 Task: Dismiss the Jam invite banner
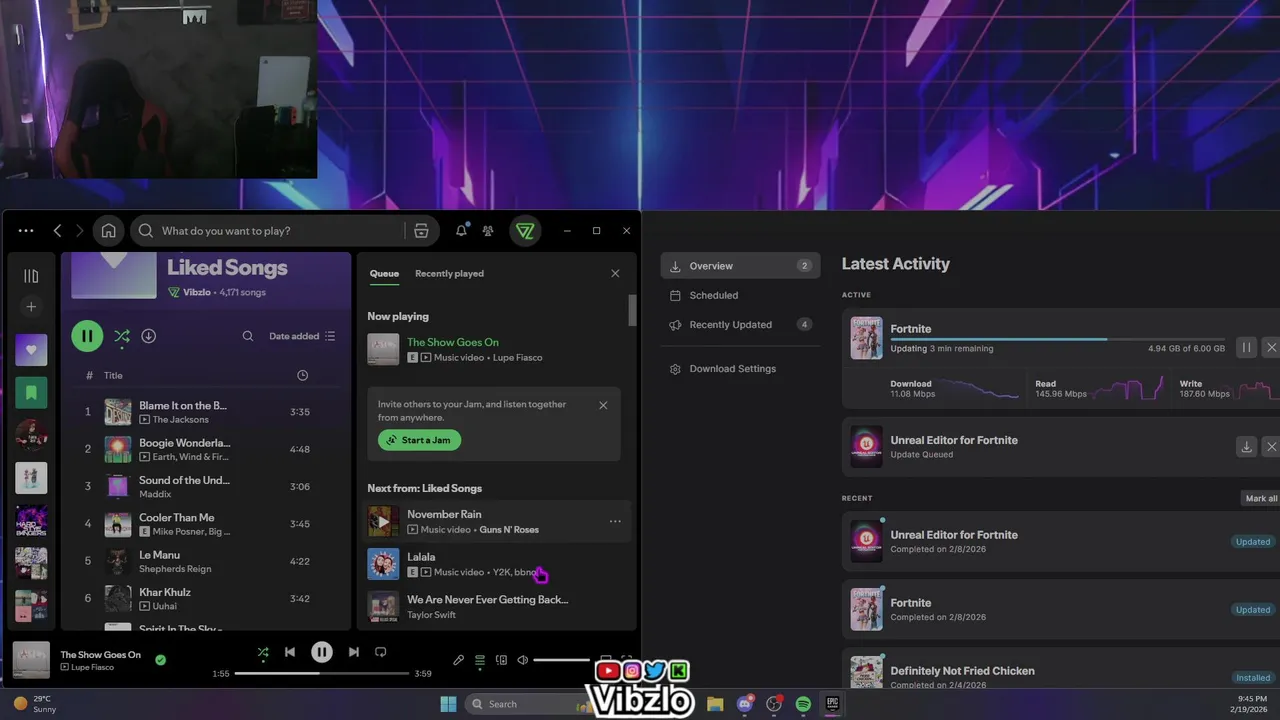603,405
